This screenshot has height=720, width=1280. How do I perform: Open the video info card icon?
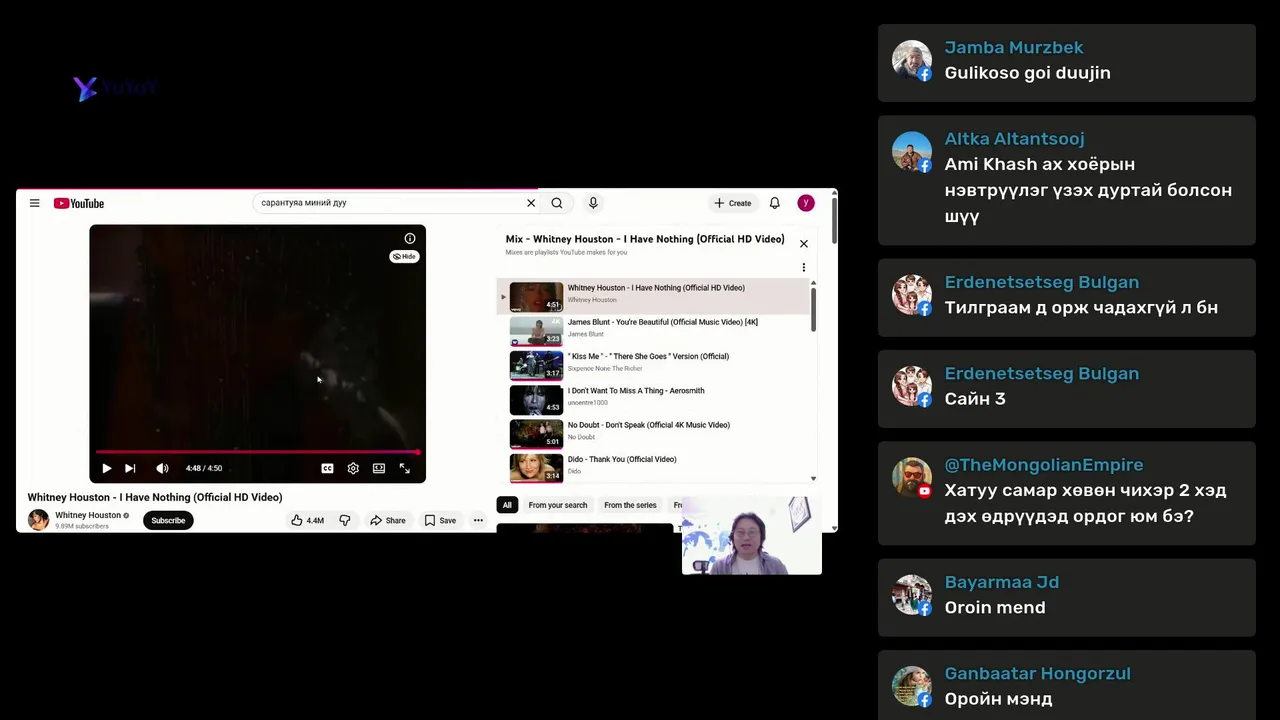409,238
